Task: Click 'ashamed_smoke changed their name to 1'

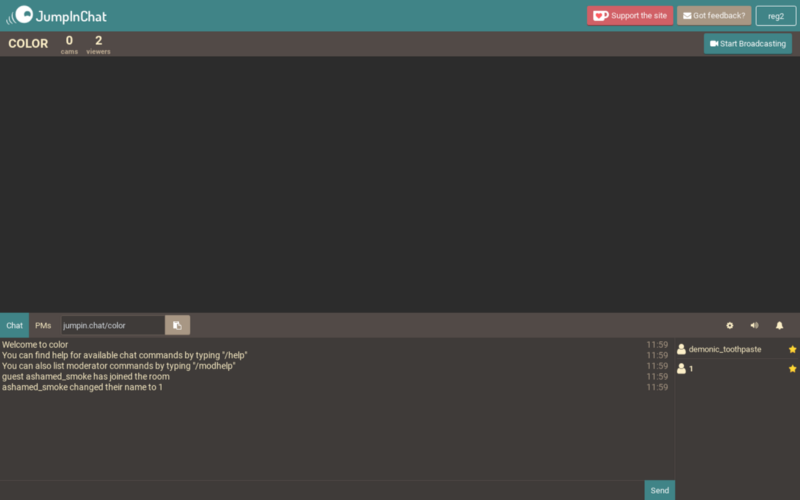Action: 82,388
